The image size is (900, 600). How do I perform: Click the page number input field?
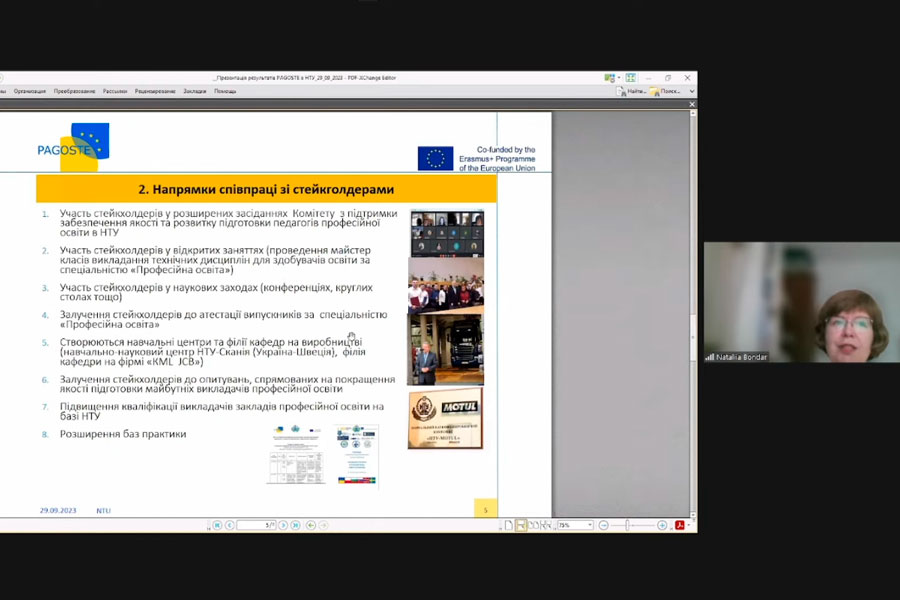257,525
